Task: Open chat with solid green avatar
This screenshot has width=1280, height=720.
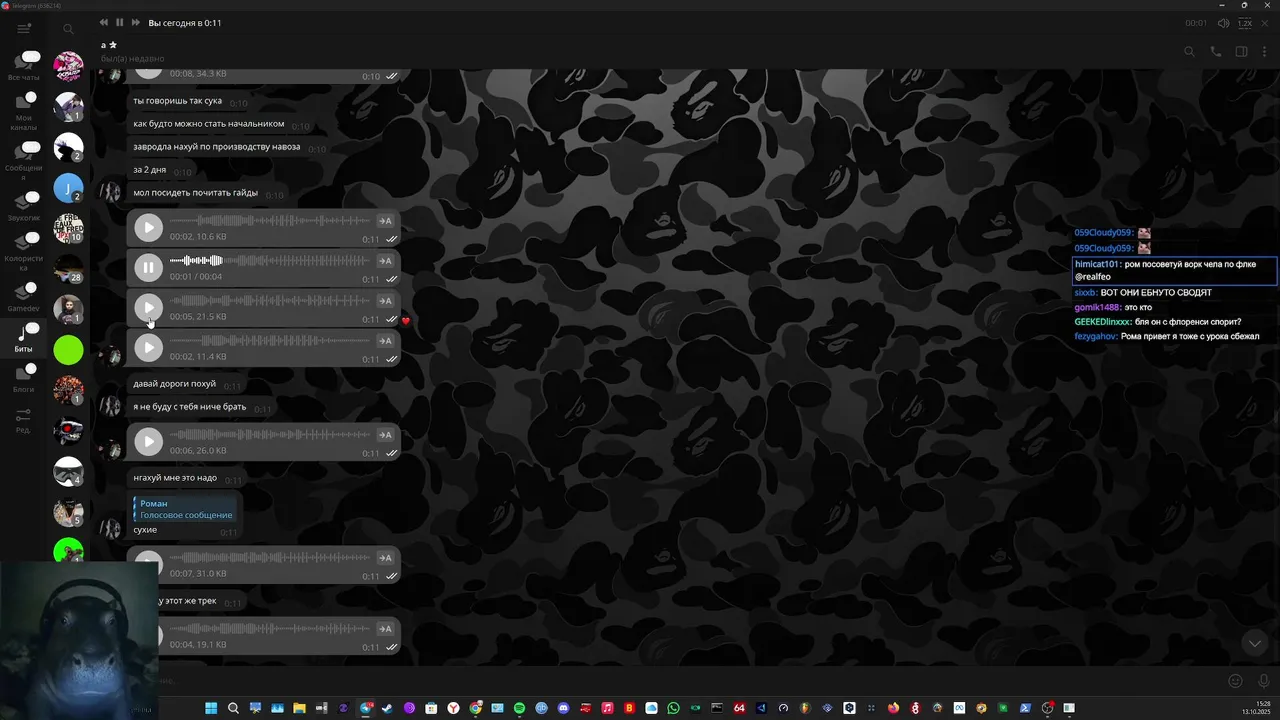Action: [68, 349]
